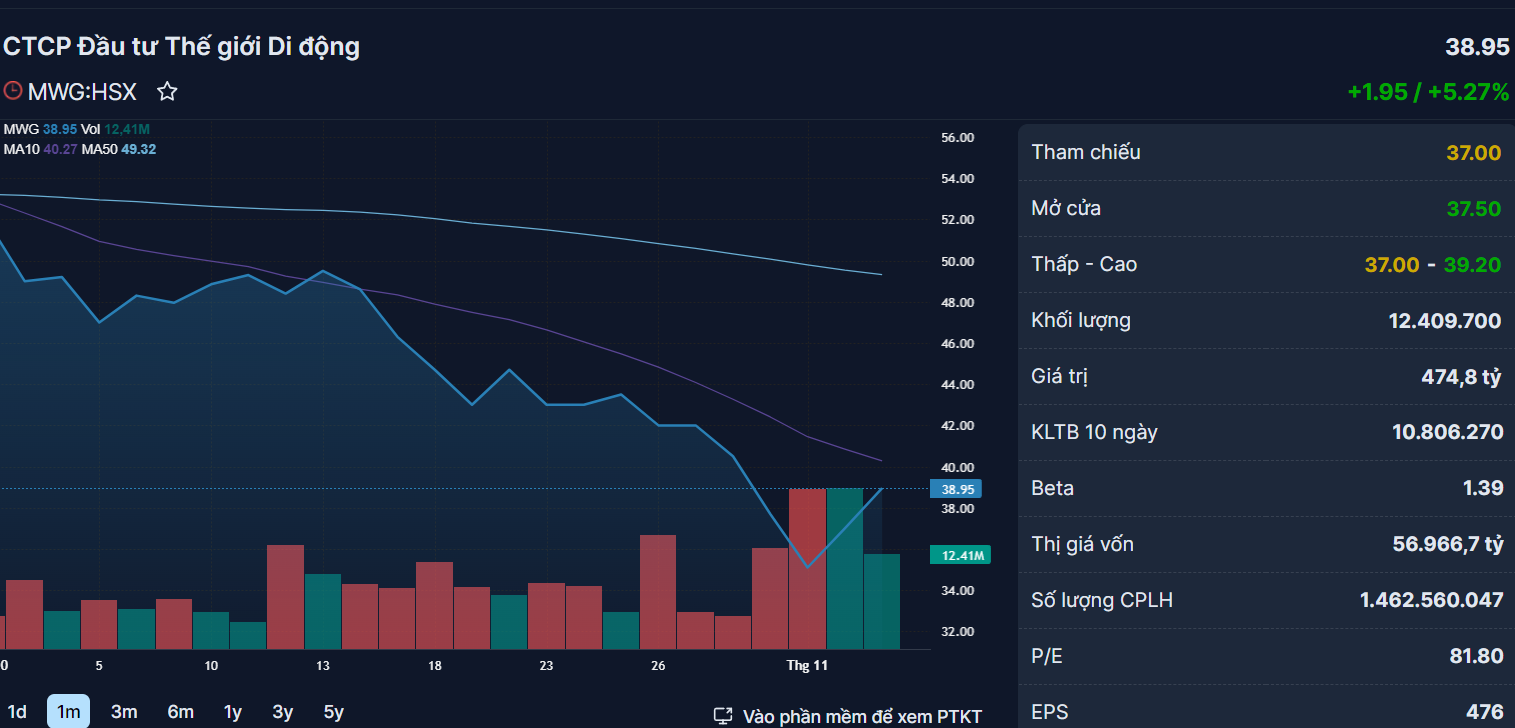Click the Thấp - Cao row label

(x=1084, y=265)
